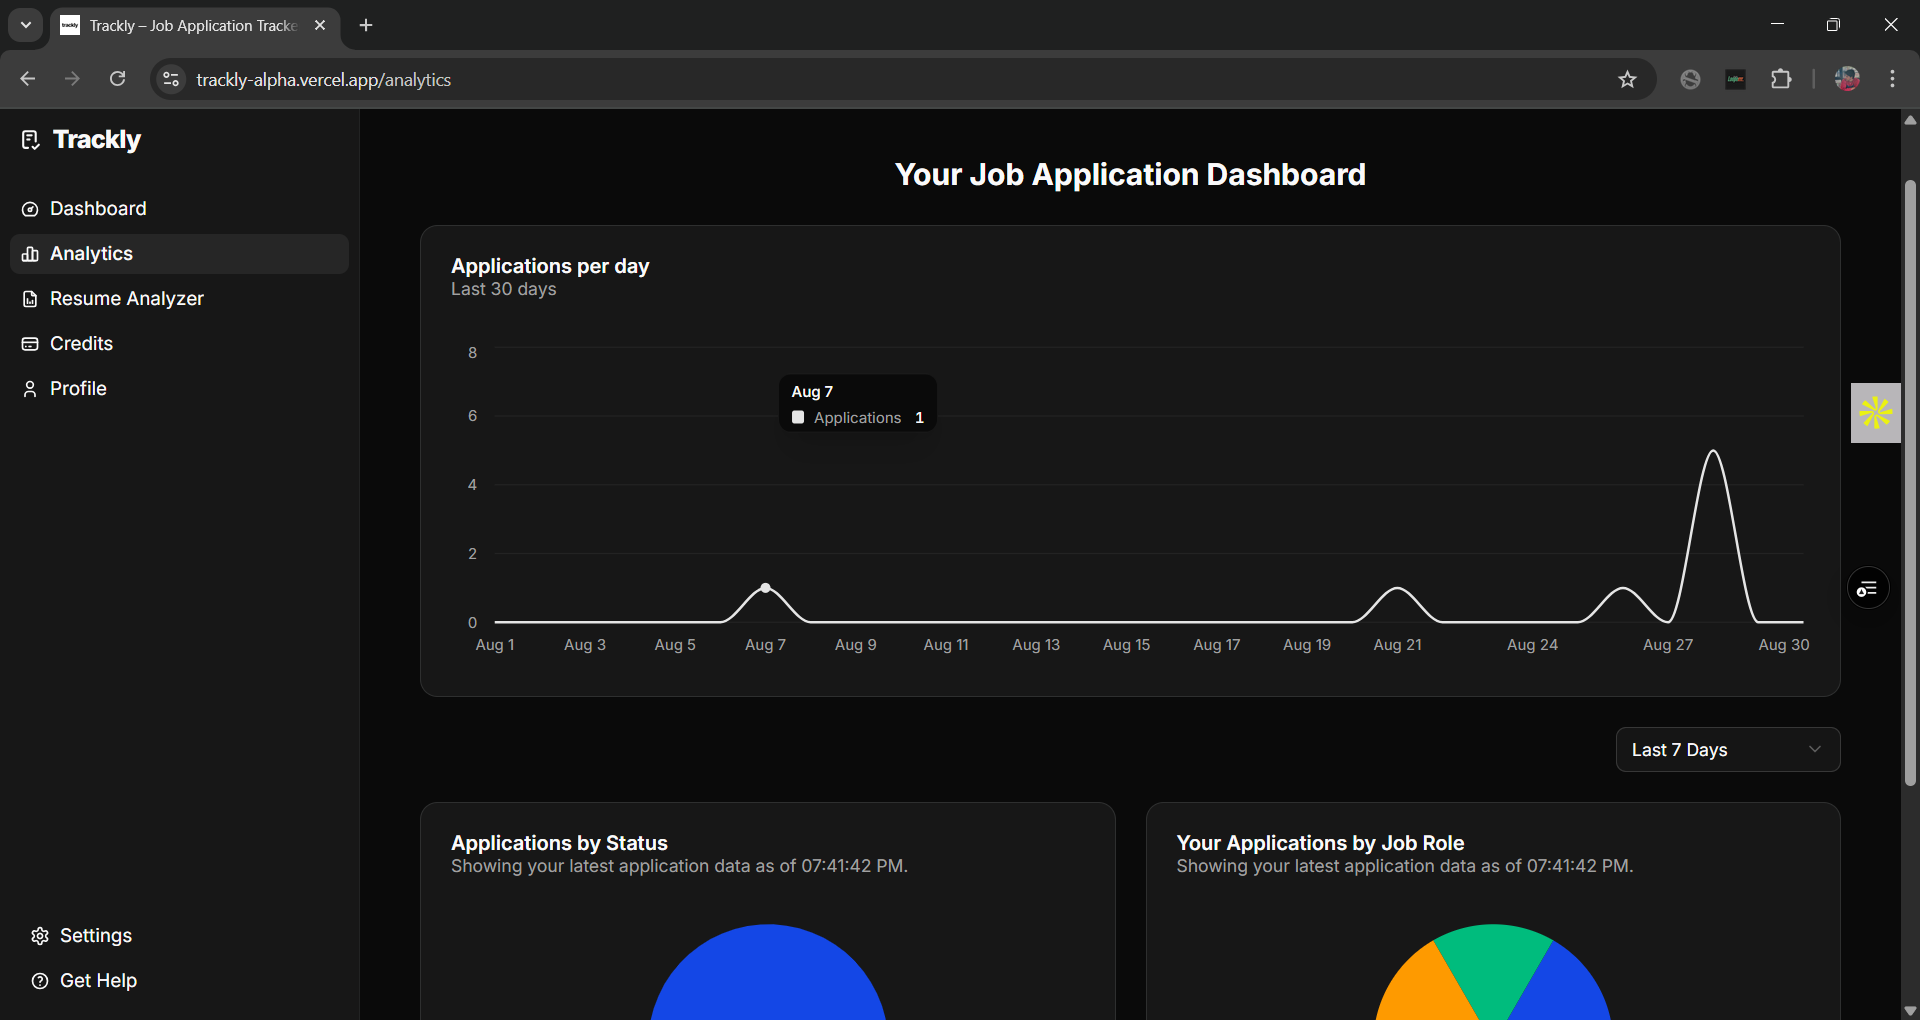This screenshot has width=1920, height=1020.
Task: Click the 'Applications per day' heading
Action: pos(550,266)
